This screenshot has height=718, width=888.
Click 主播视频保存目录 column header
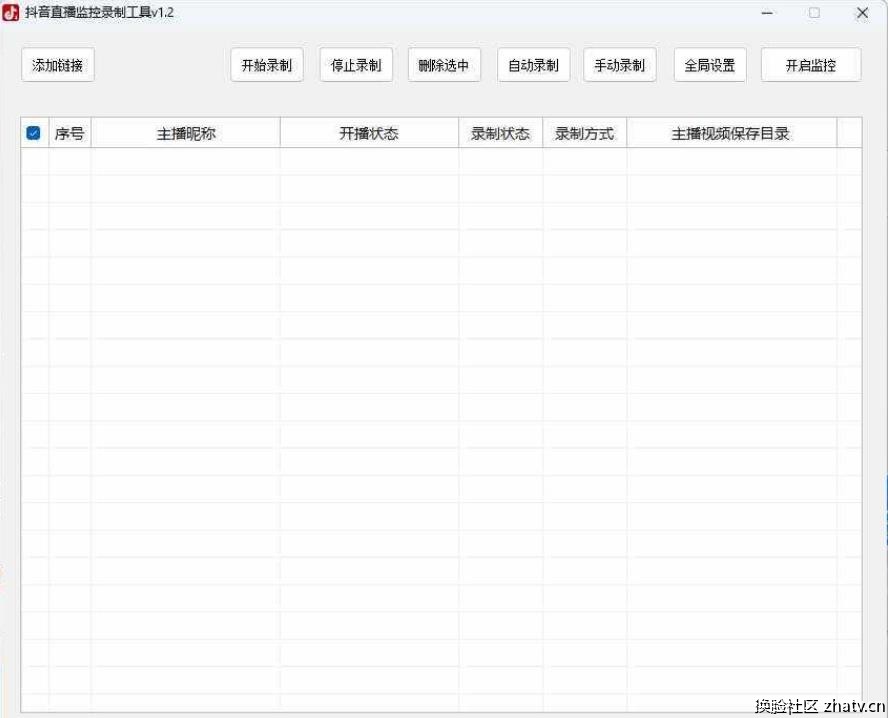click(x=731, y=134)
